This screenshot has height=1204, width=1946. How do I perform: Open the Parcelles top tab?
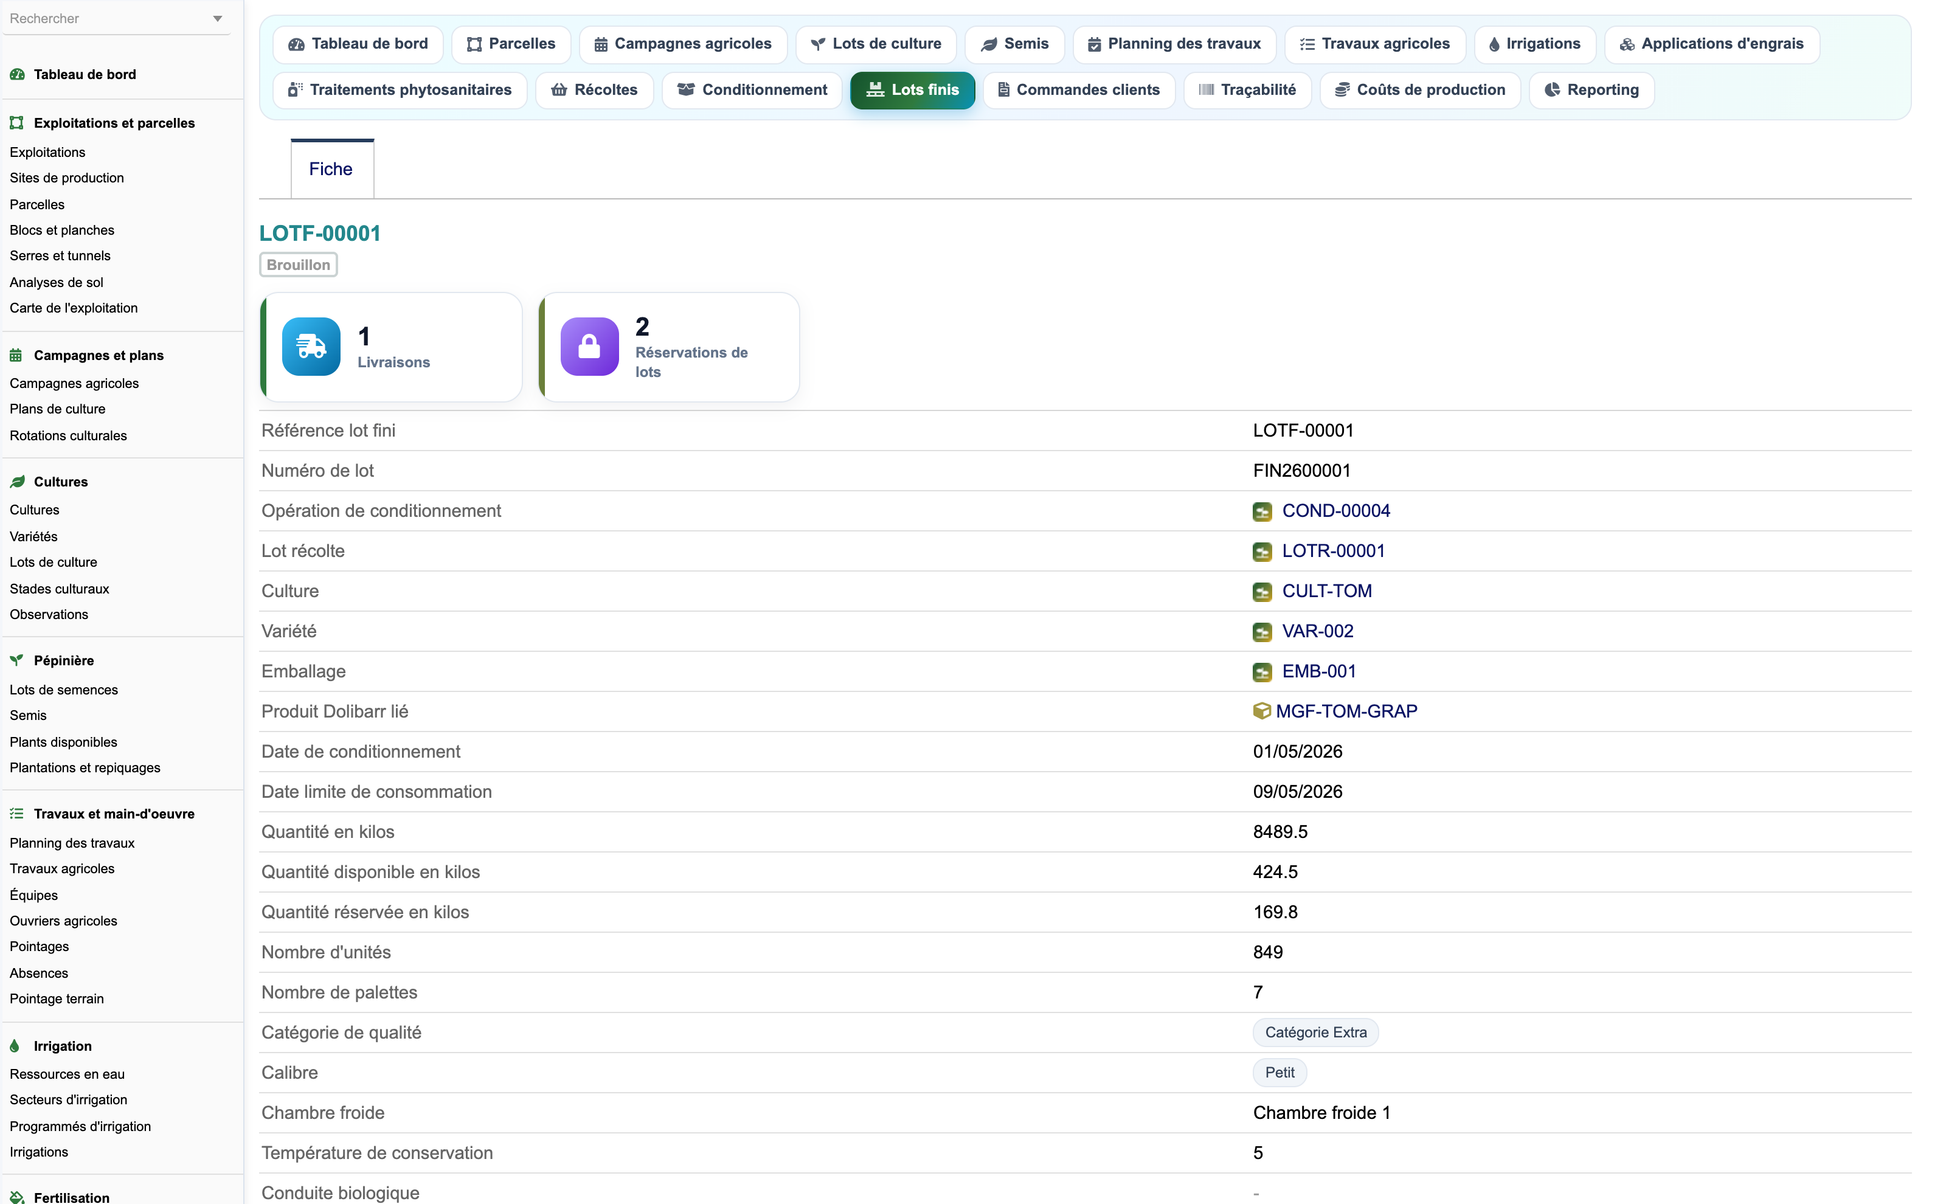click(x=511, y=44)
